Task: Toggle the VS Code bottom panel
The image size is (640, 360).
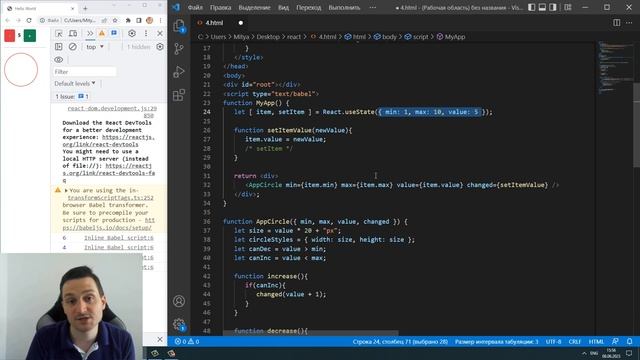Action: [542, 7]
